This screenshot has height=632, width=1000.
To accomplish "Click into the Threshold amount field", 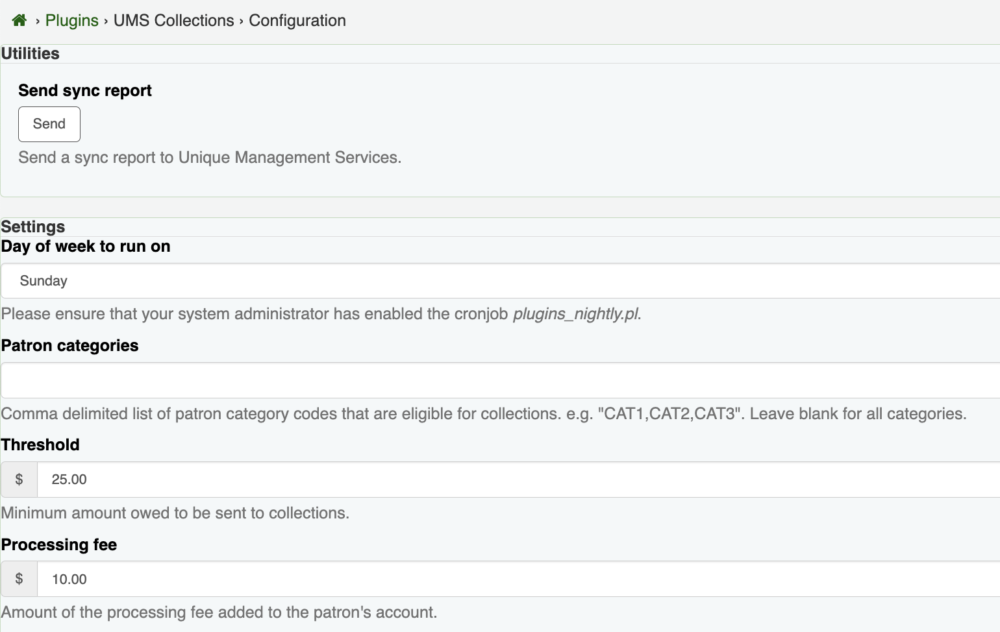I will coord(518,480).
